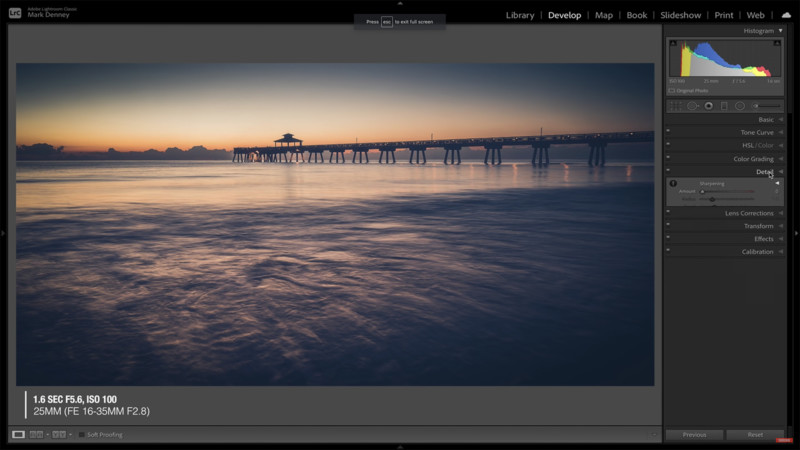Click the Reset button
The height and width of the screenshot is (450, 800).
pos(755,435)
